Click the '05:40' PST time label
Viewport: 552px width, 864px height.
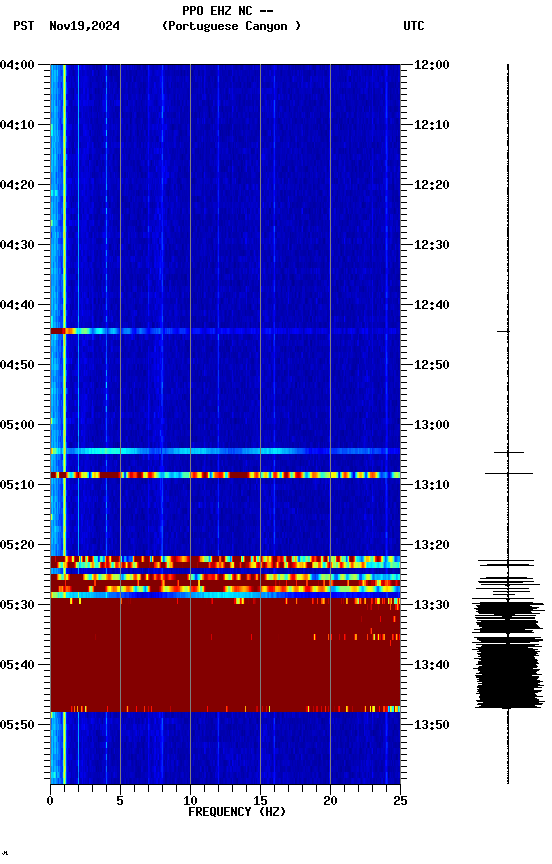17,665
